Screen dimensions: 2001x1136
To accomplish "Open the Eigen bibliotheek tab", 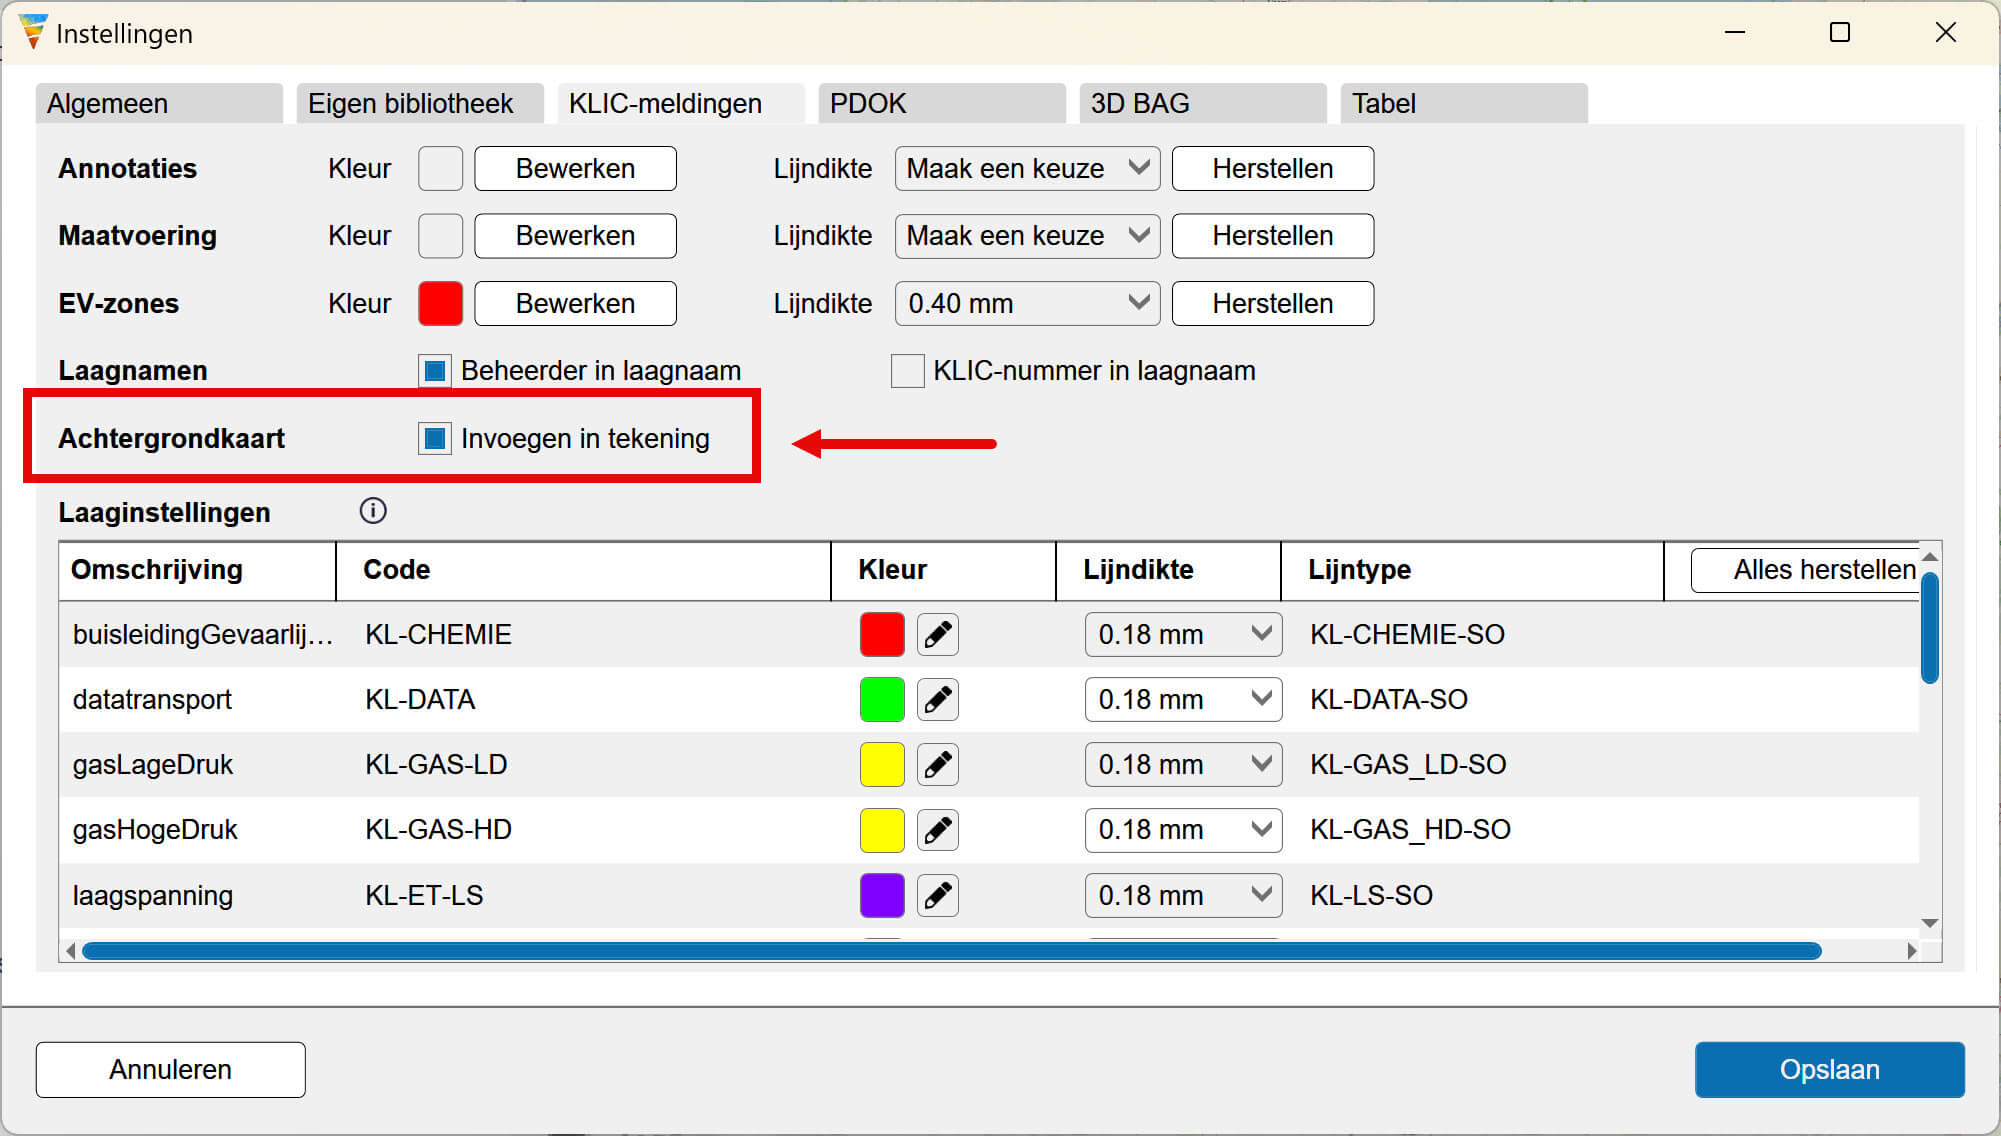I will click(x=419, y=104).
